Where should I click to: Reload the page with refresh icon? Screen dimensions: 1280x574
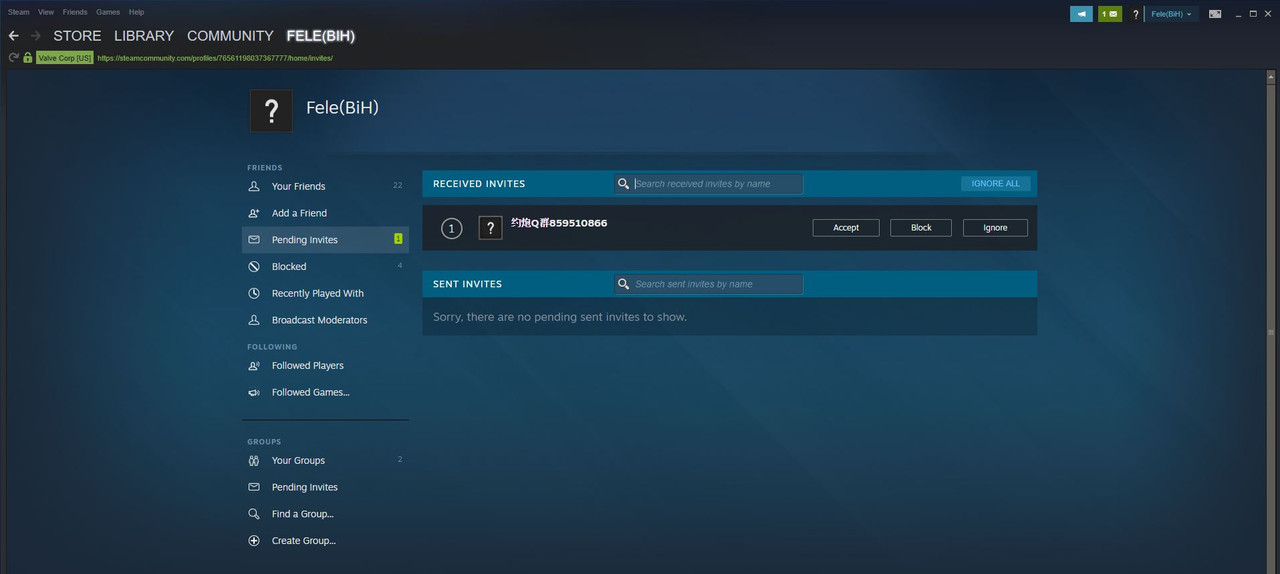[x=14, y=58]
